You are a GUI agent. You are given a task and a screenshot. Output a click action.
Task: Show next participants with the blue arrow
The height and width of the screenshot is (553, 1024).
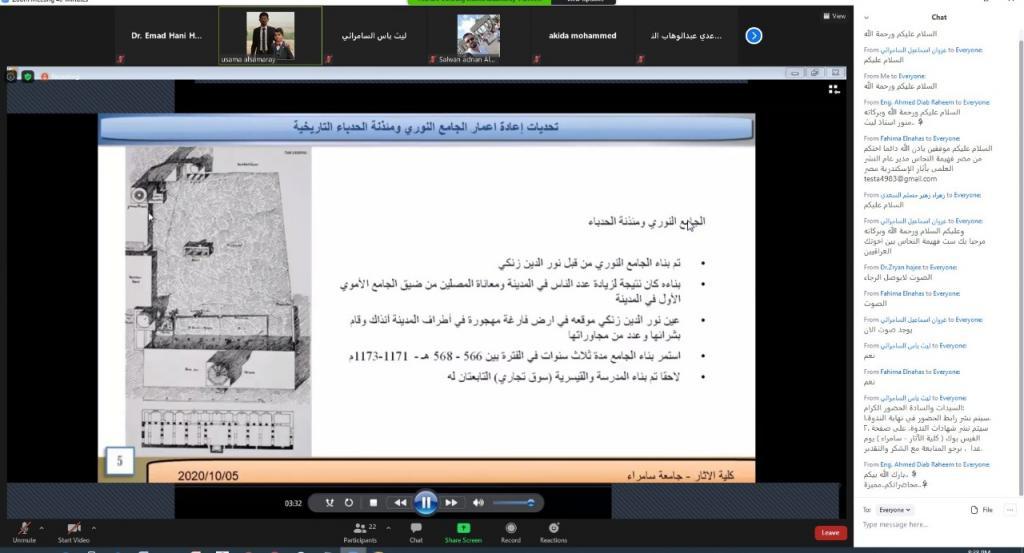755,36
